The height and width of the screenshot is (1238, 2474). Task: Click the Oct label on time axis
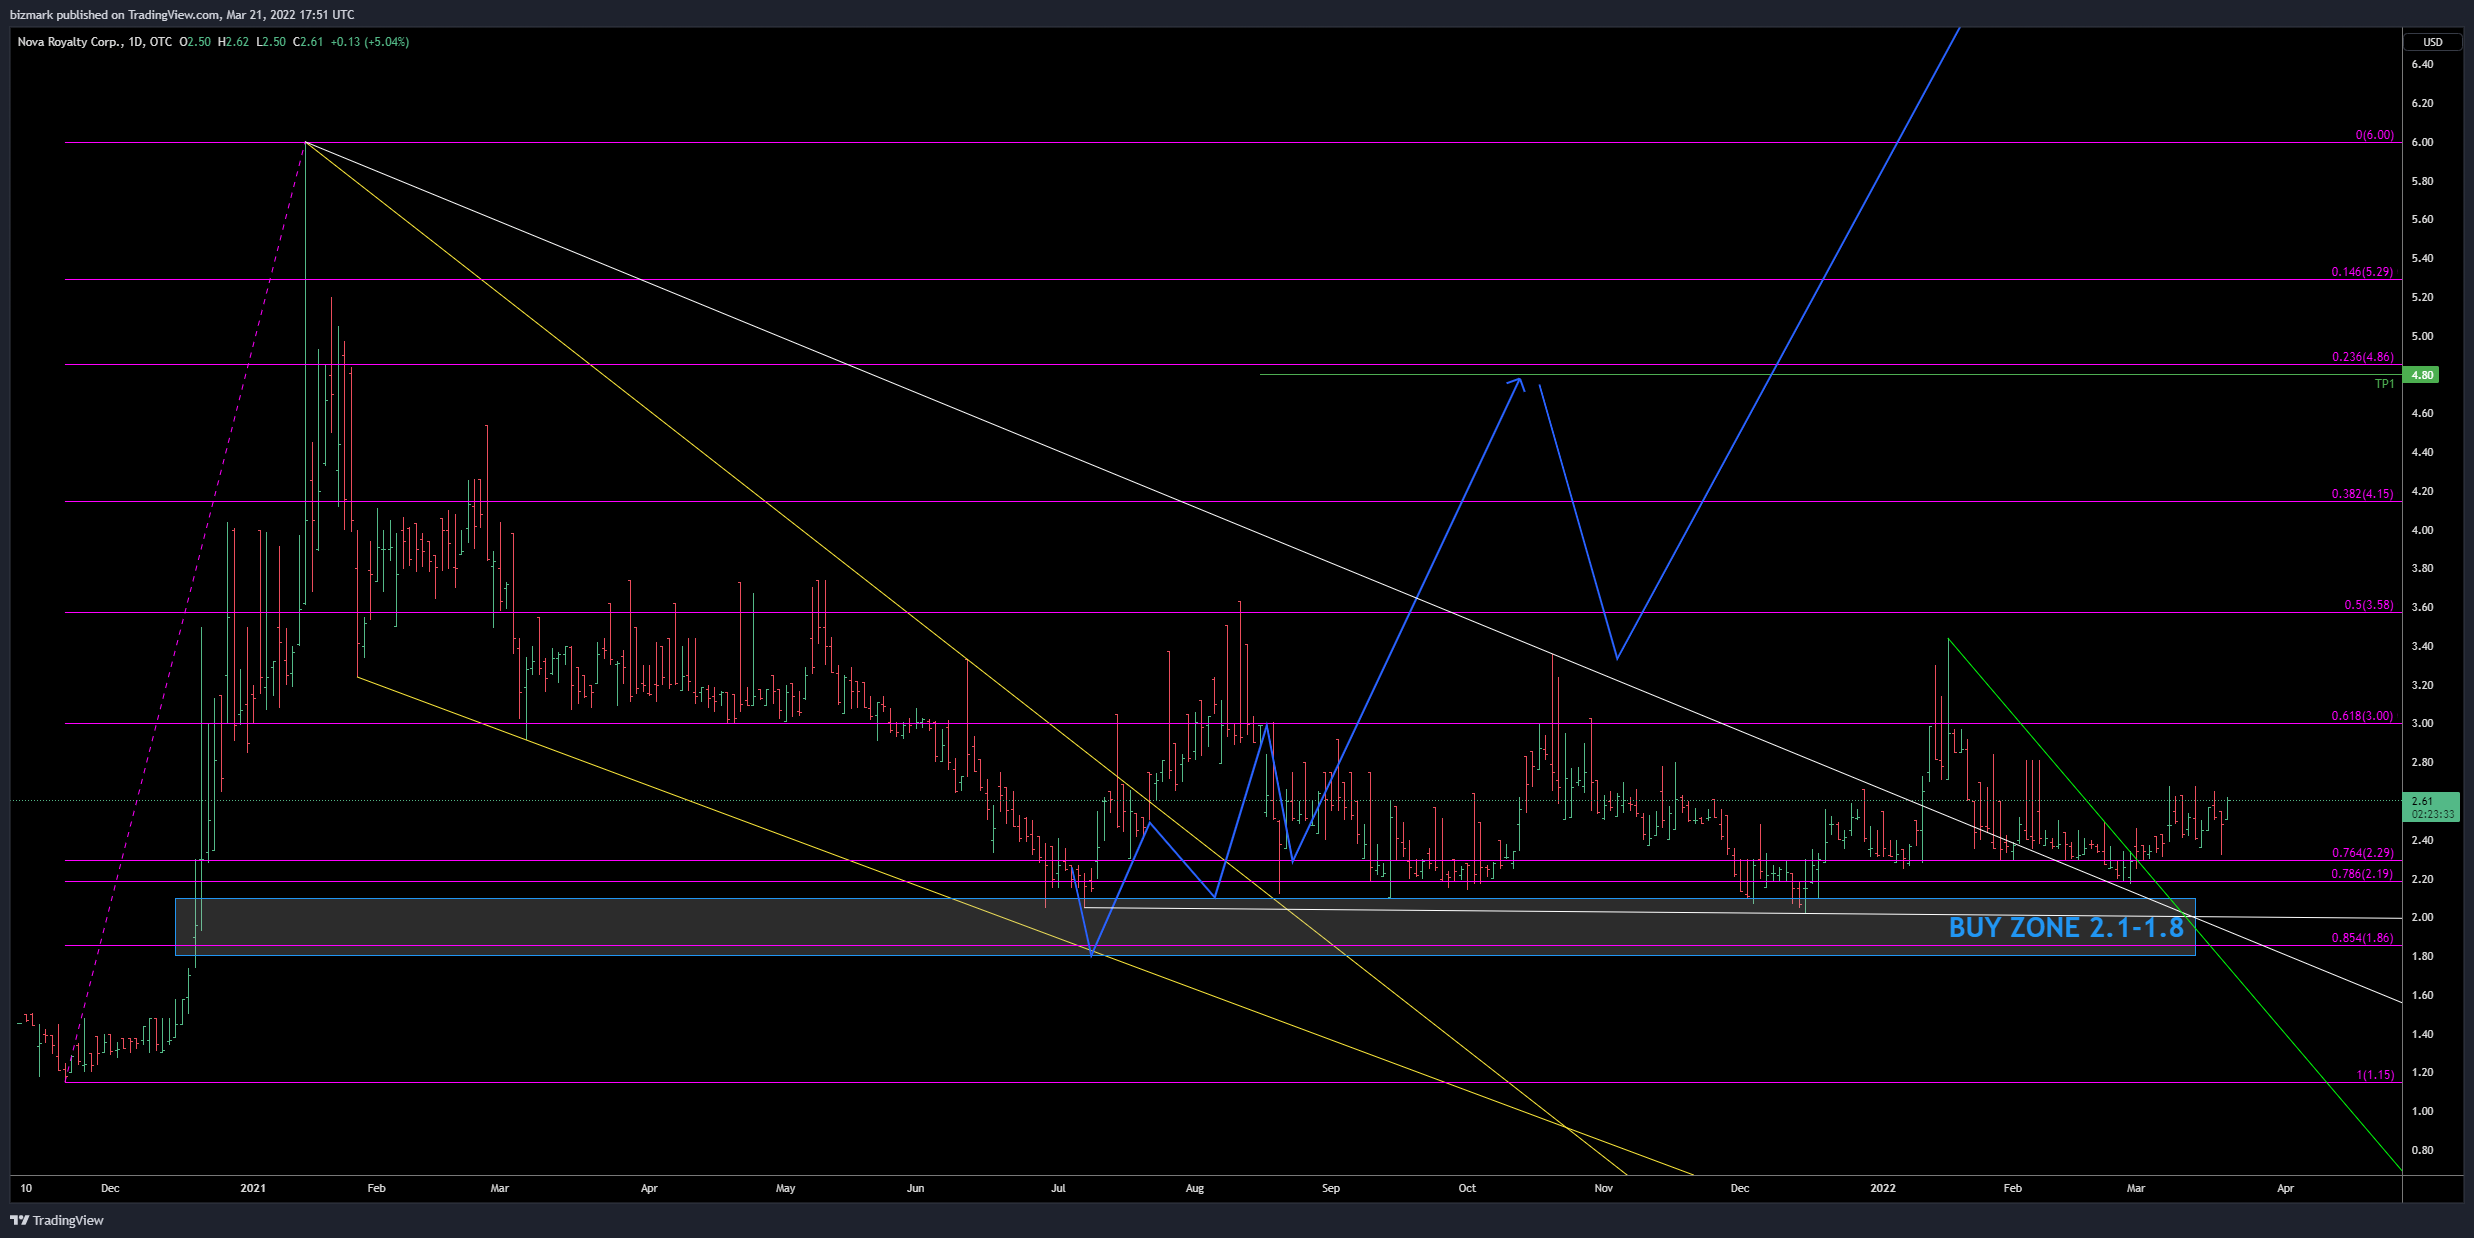pos(1467,1188)
